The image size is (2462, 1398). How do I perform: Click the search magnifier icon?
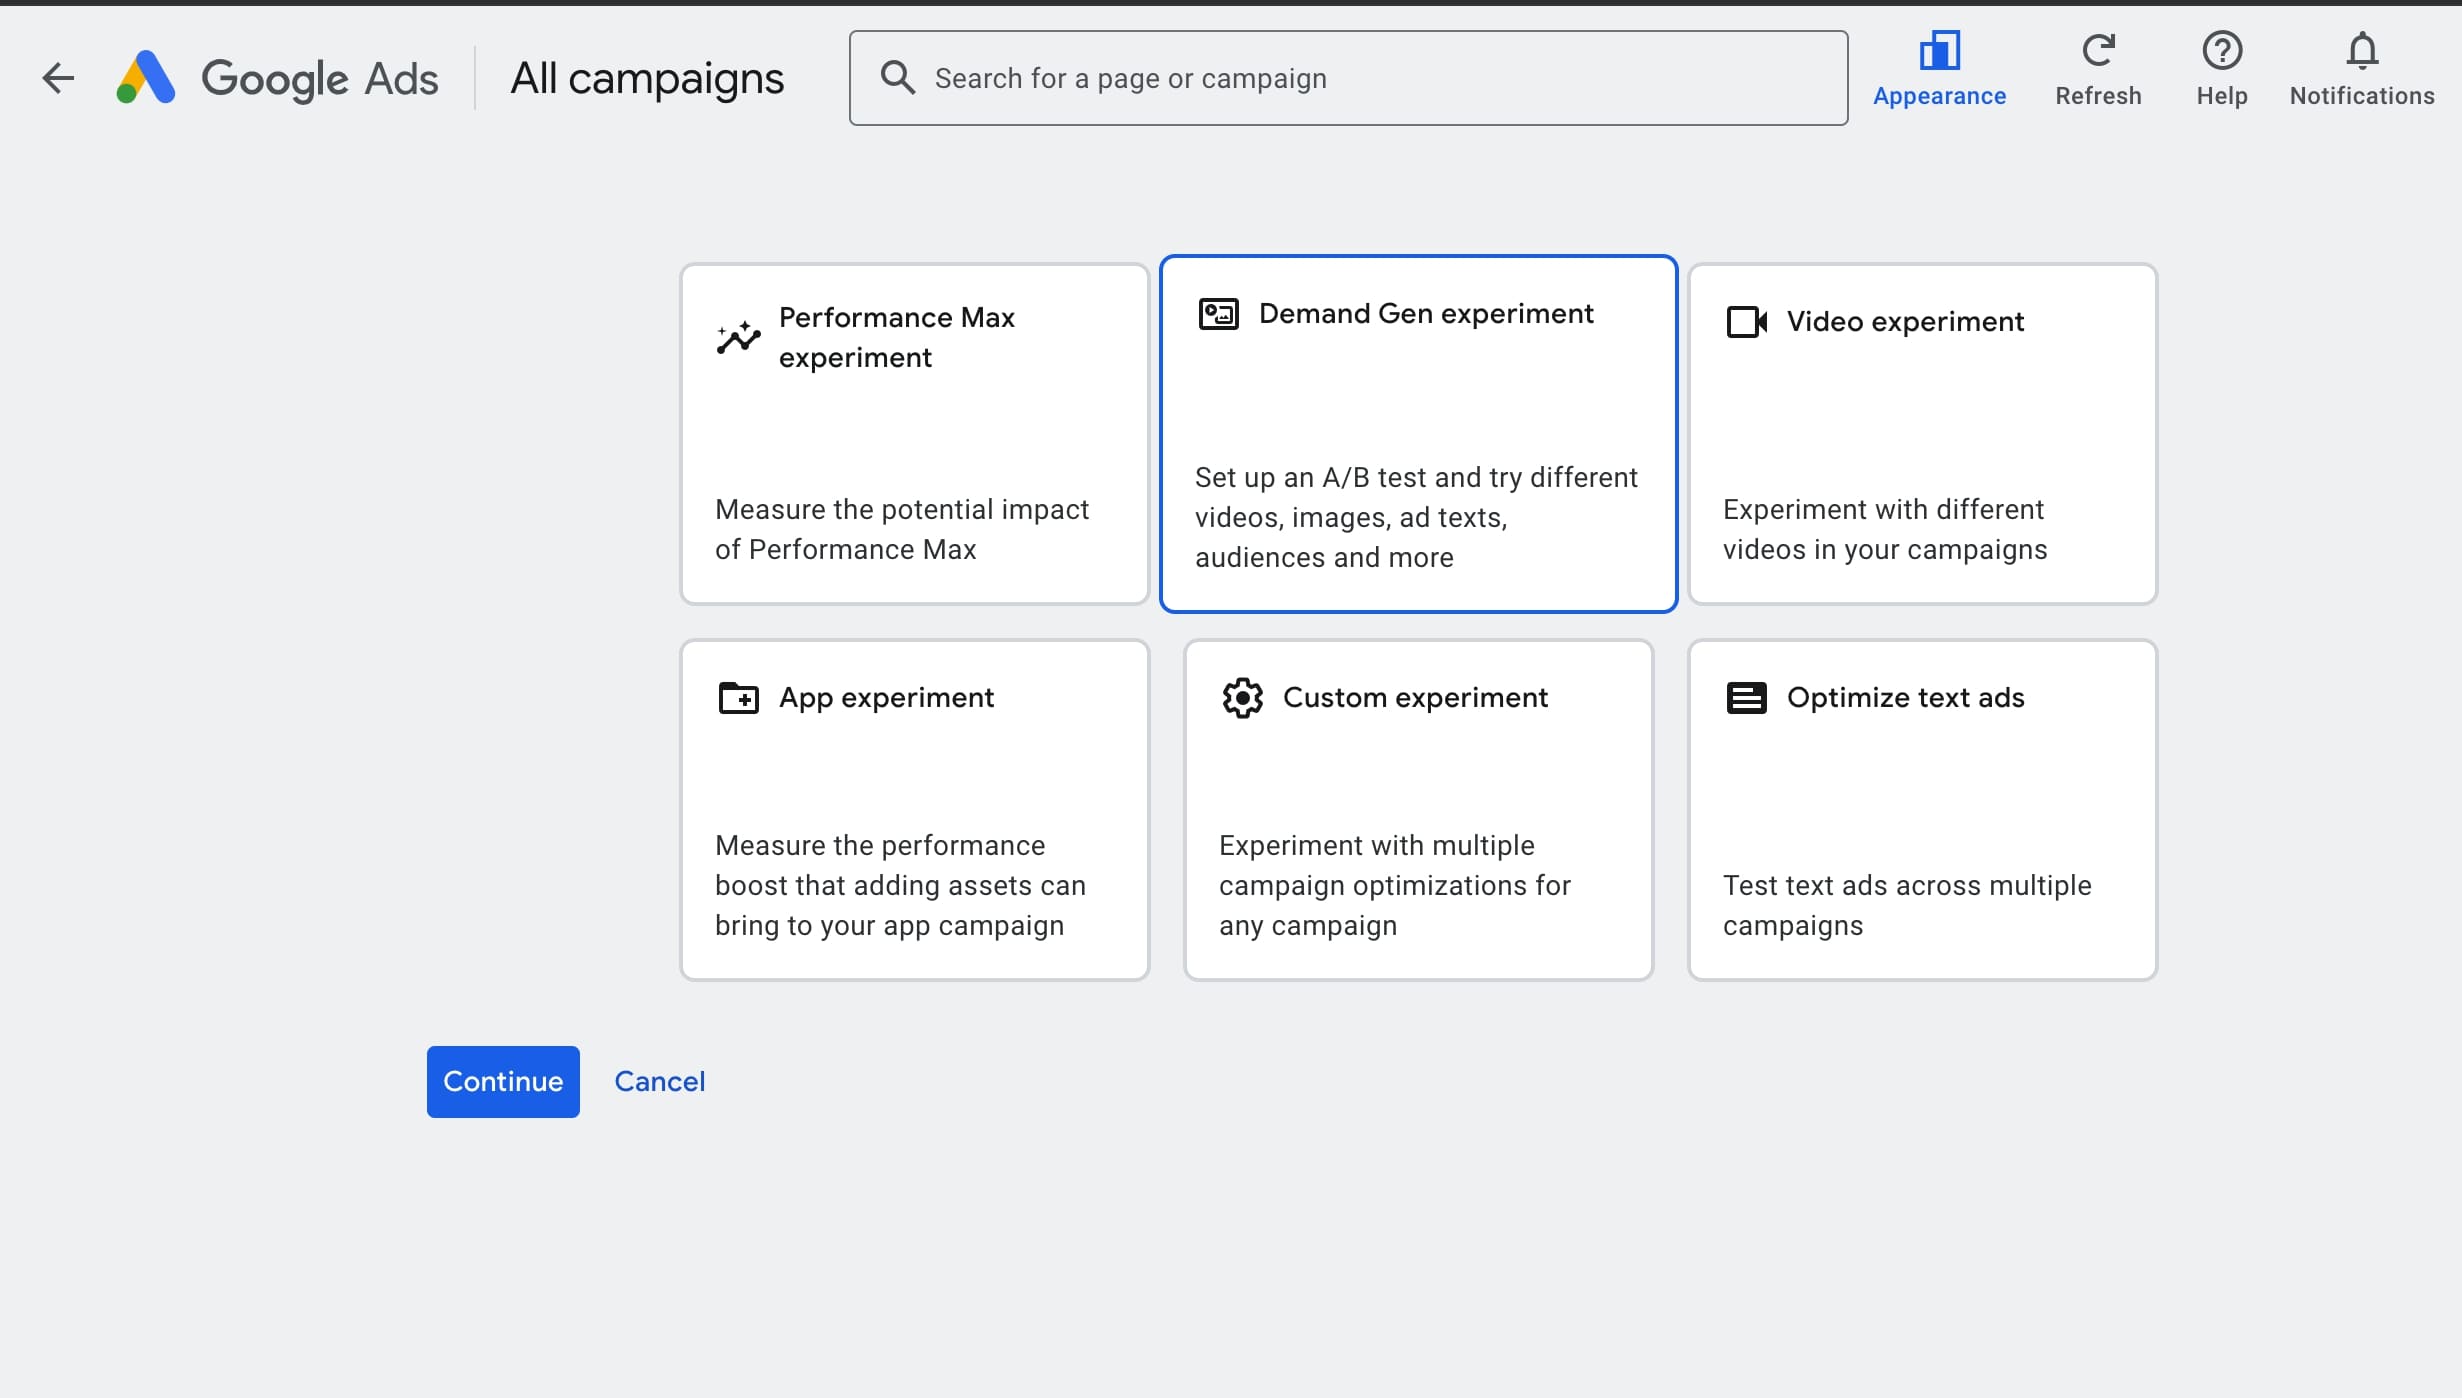tap(898, 77)
